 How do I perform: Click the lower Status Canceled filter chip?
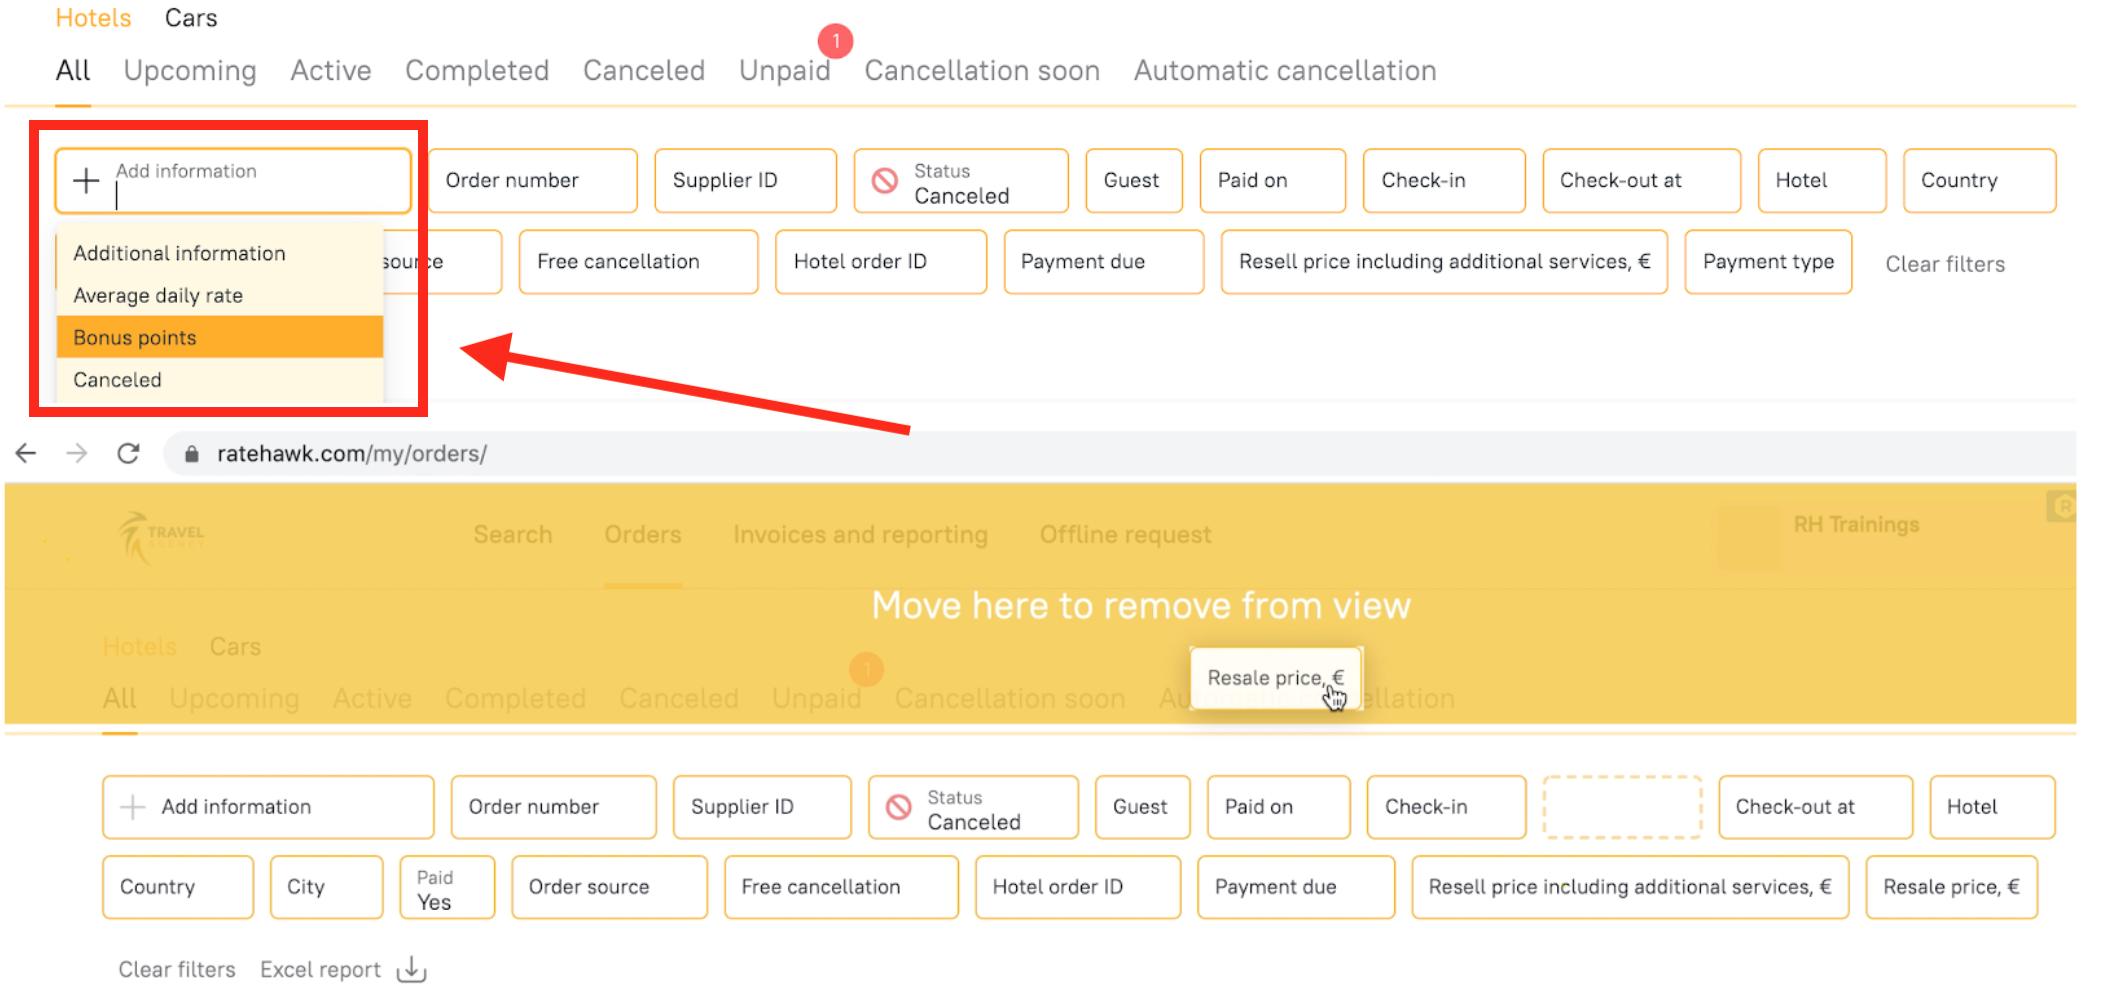tap(973, 808)
